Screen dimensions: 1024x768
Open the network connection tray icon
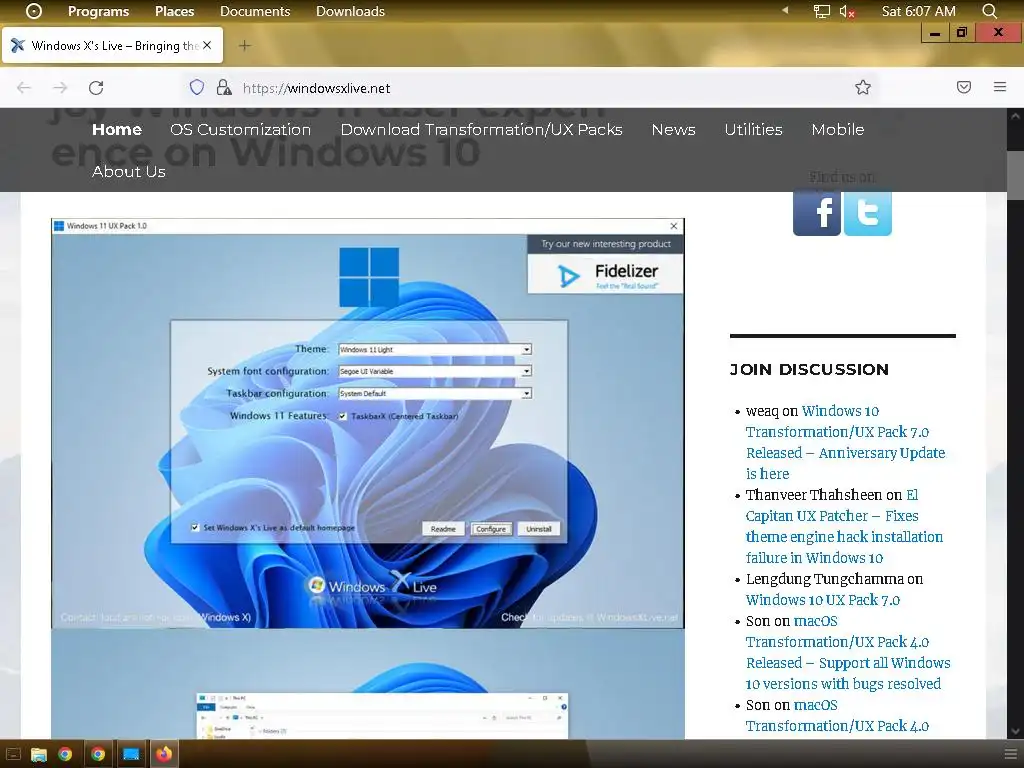pos(822,11)
